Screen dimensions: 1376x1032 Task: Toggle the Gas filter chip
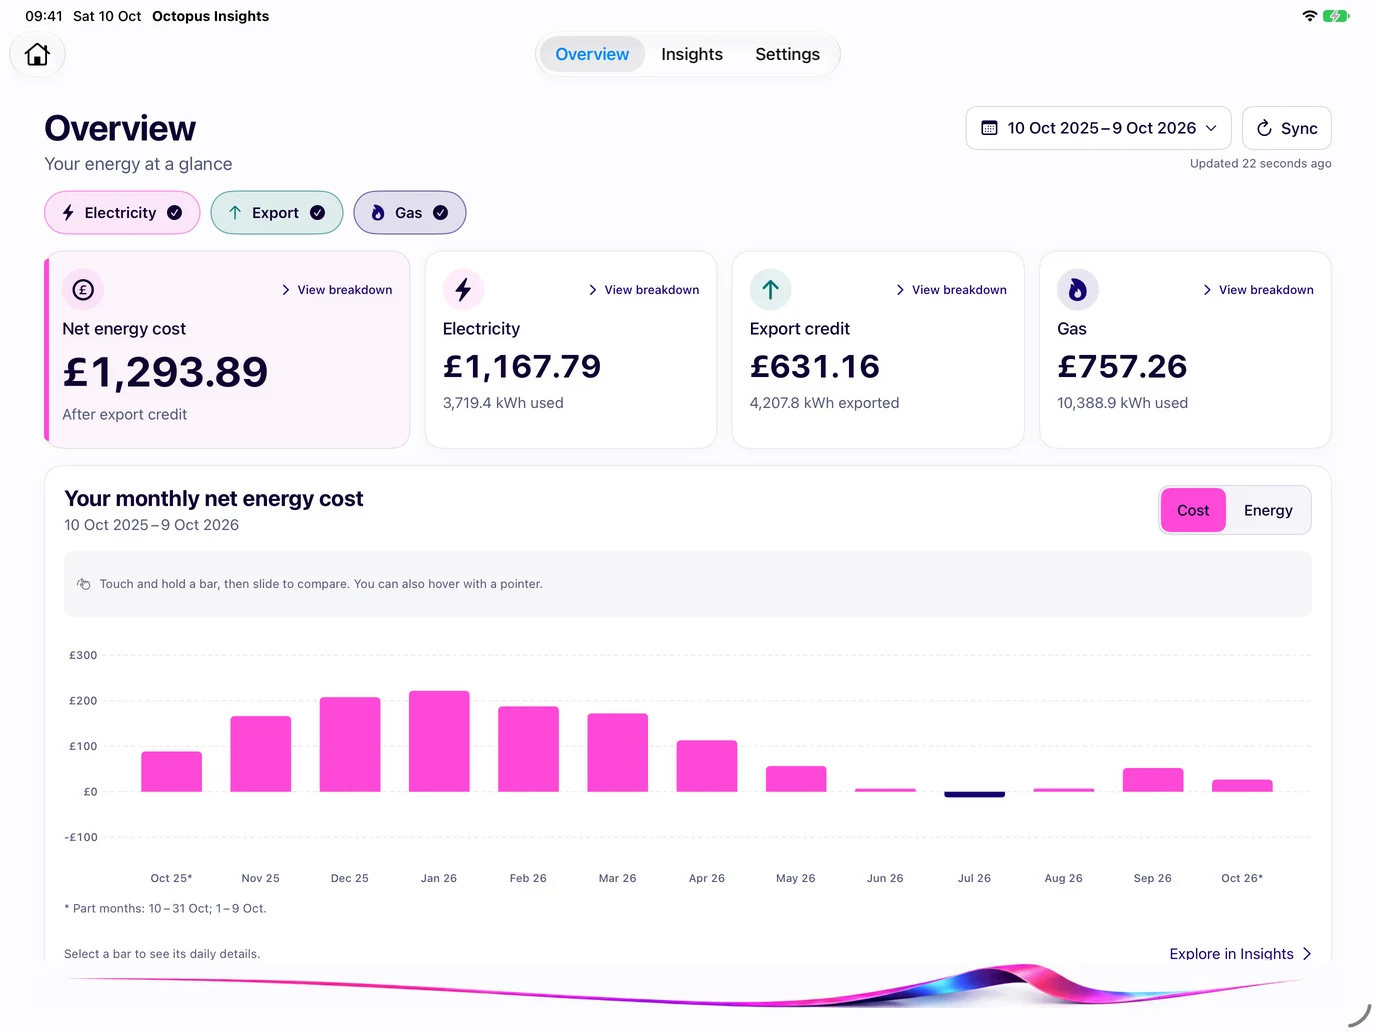tap(410, 213)
